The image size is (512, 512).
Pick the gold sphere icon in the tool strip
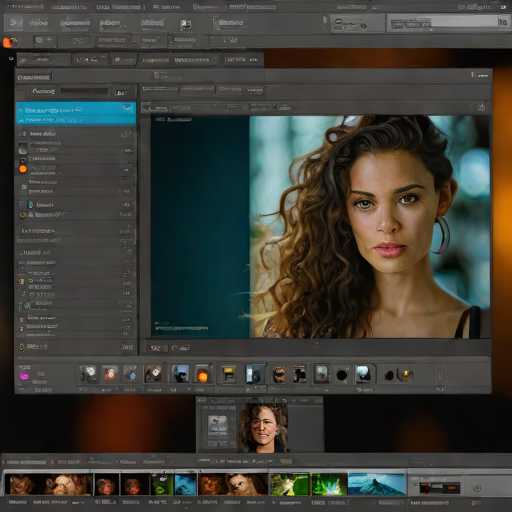pos(407,376)
